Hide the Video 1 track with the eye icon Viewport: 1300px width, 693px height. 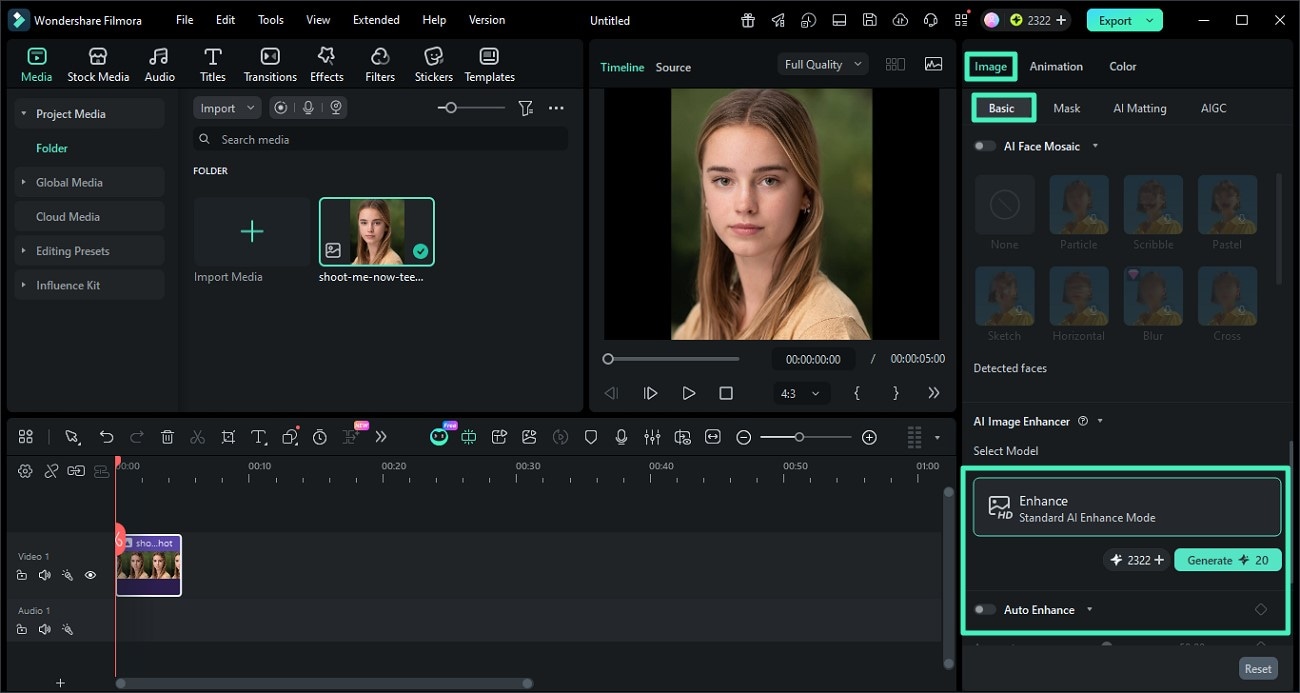91,575
